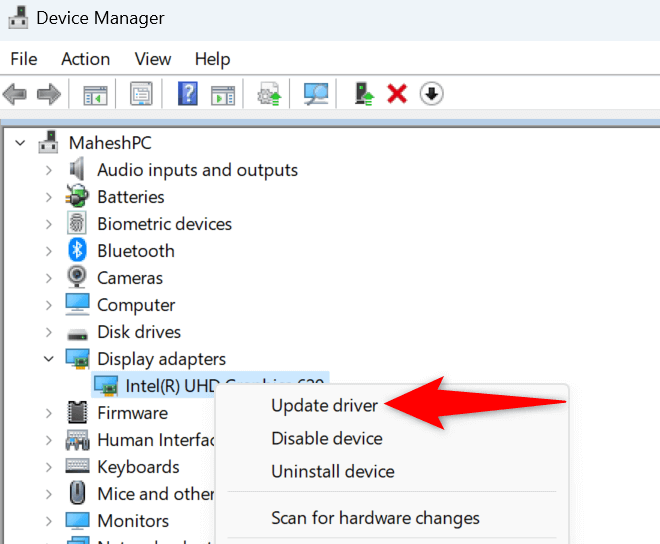Click the Keyboards icon
Image resolution: width=660 pixels, height=544 pixels.
(x=77, y=466)
